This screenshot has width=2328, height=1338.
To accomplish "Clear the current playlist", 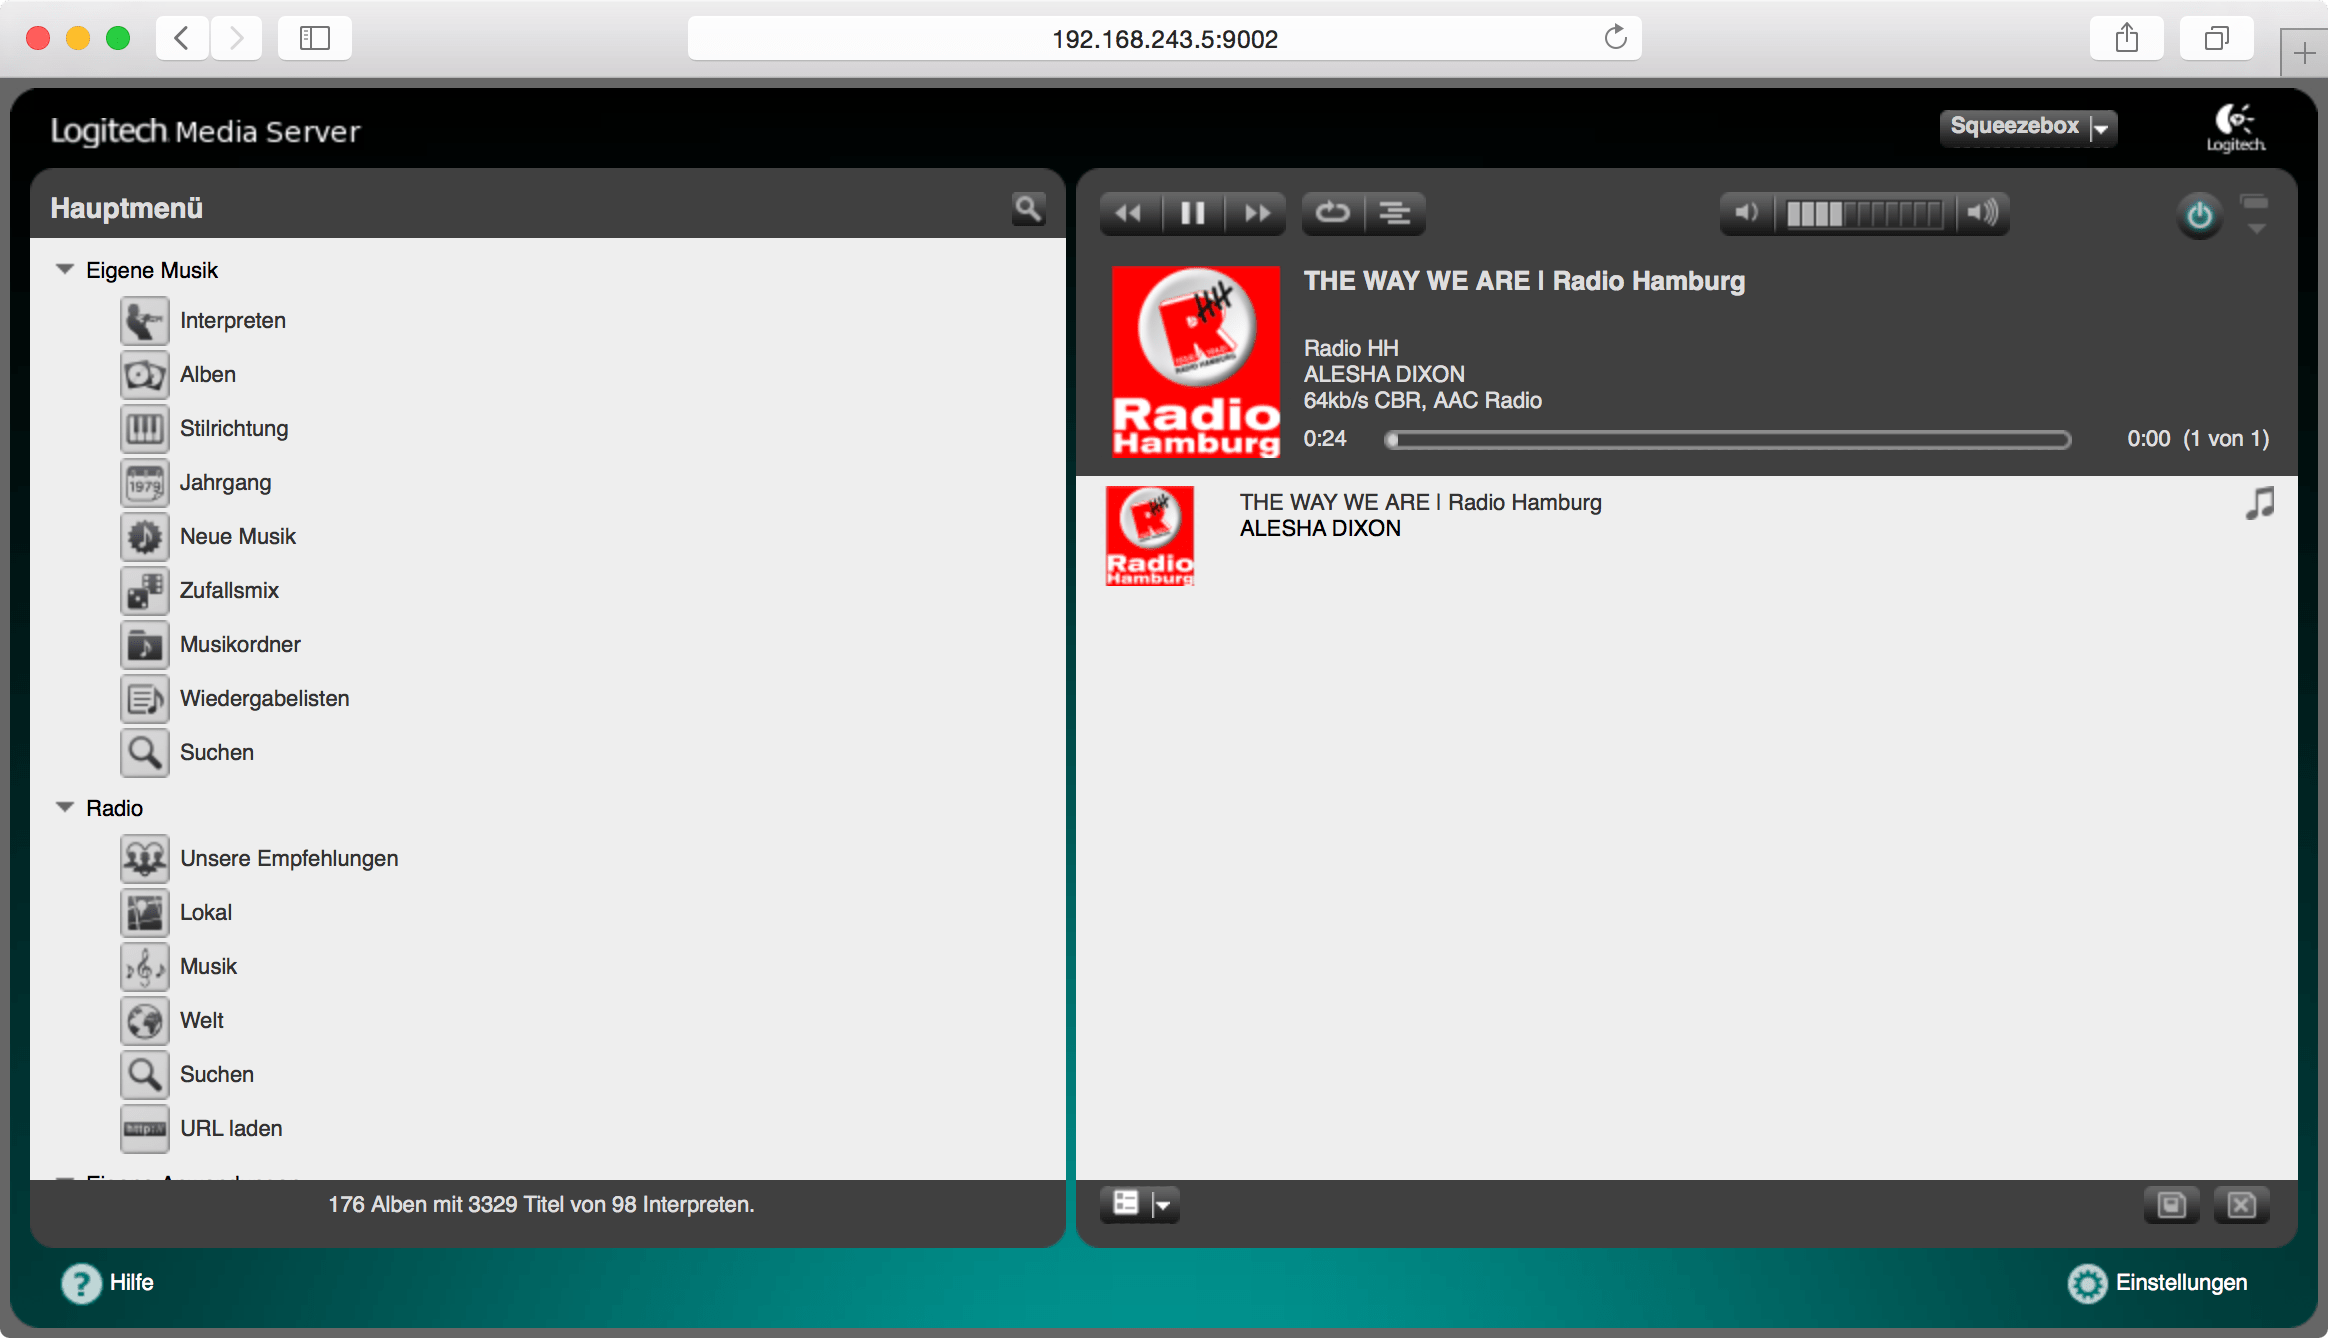I will (x=2242, y=1204).
